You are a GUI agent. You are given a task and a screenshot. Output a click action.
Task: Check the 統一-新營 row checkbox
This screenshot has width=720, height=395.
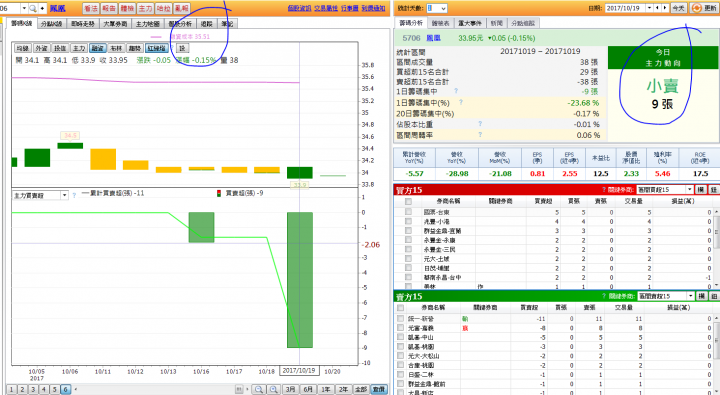tap(400, 318)
